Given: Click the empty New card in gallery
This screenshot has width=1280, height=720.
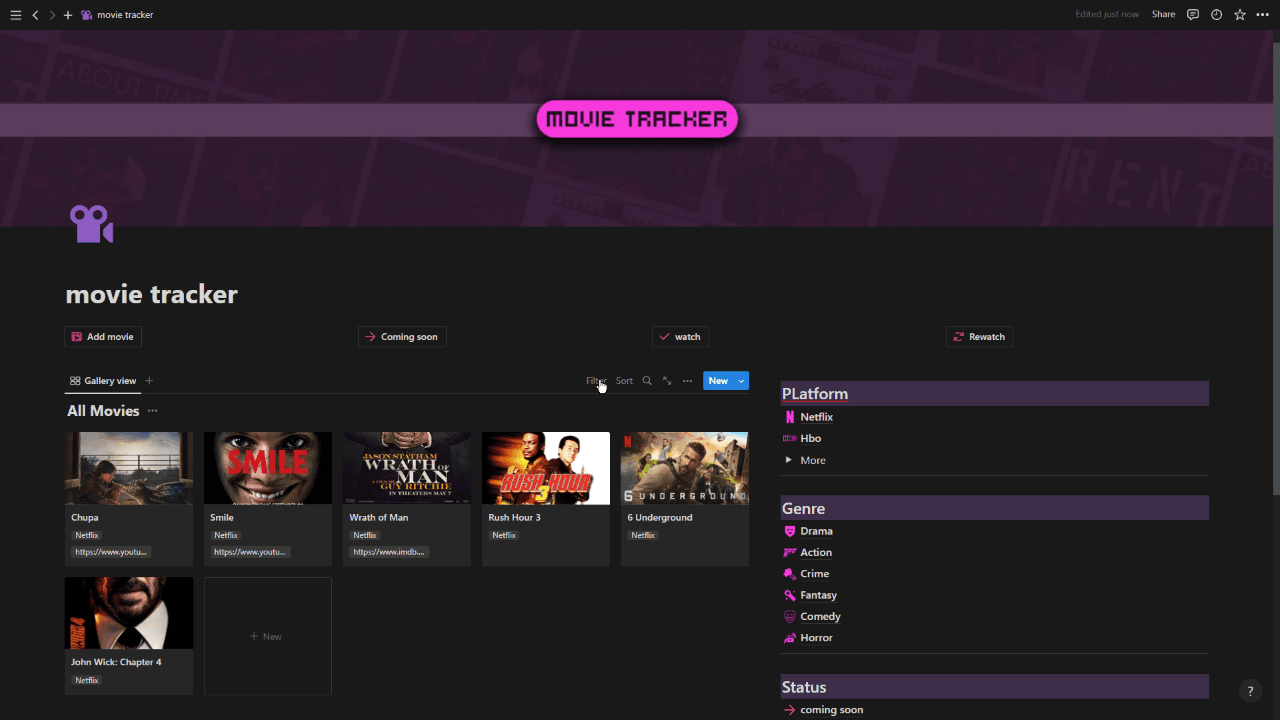Looking at the screenshot, I should click(267, 636).
